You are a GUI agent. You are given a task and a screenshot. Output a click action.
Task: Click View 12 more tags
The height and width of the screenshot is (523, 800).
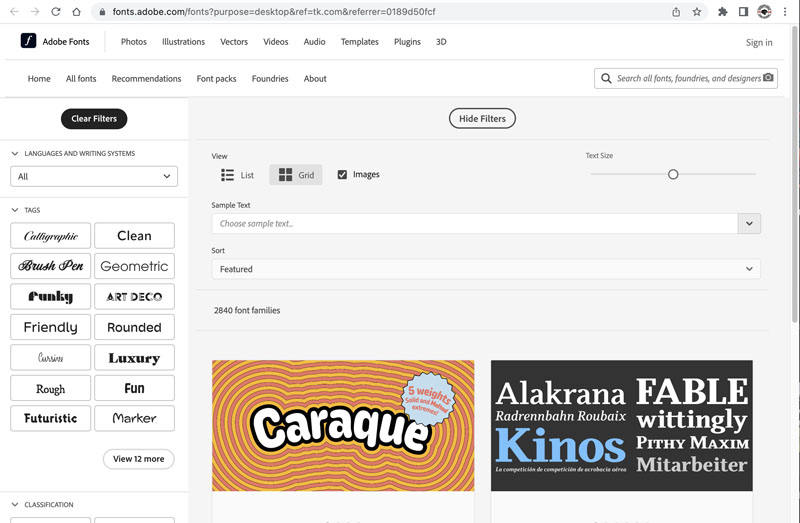coord(139,459)
